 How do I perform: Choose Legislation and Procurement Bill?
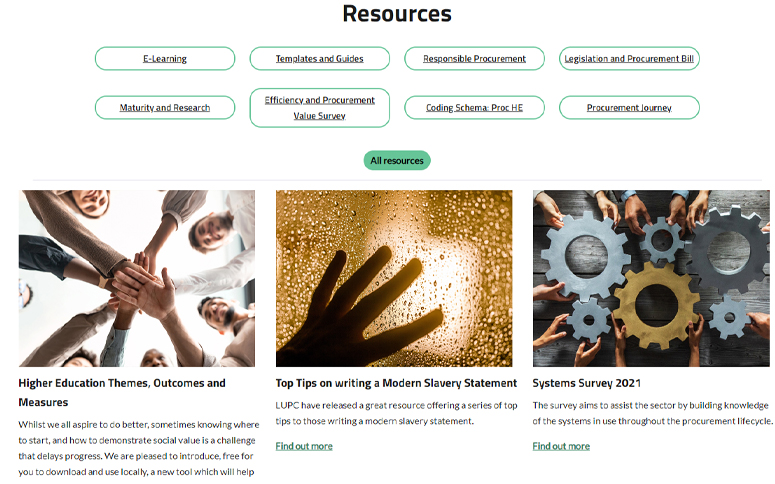pyautogui.click(x=629, y=58)
